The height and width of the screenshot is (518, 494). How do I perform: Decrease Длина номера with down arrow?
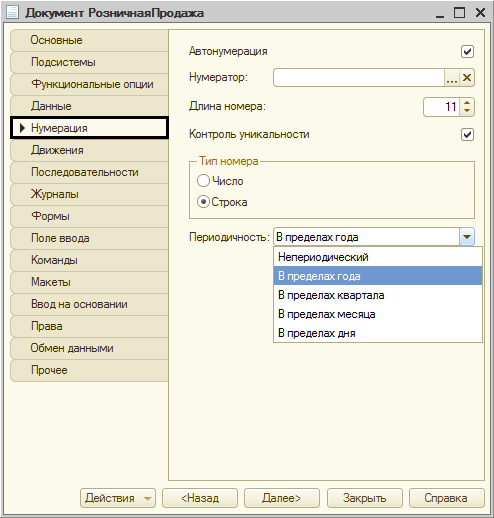pos(467,111)
